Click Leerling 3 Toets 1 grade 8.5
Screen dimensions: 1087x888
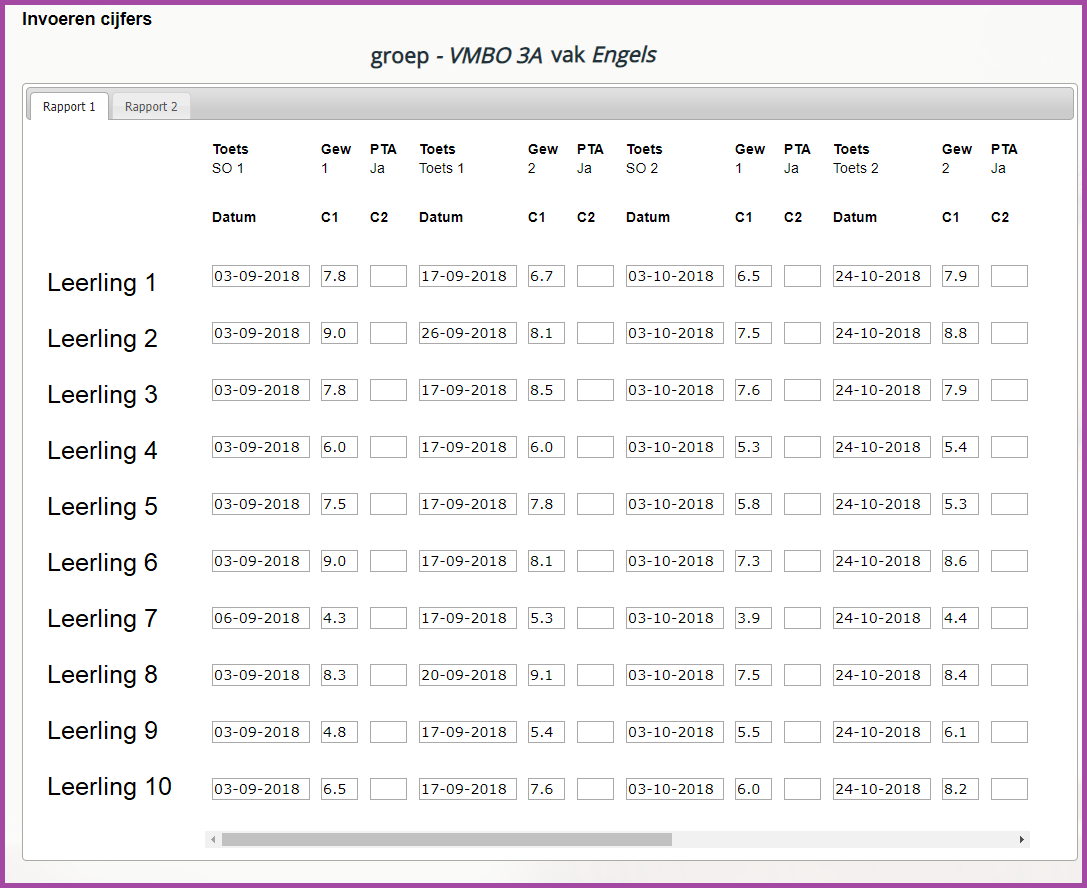[546, 390]
